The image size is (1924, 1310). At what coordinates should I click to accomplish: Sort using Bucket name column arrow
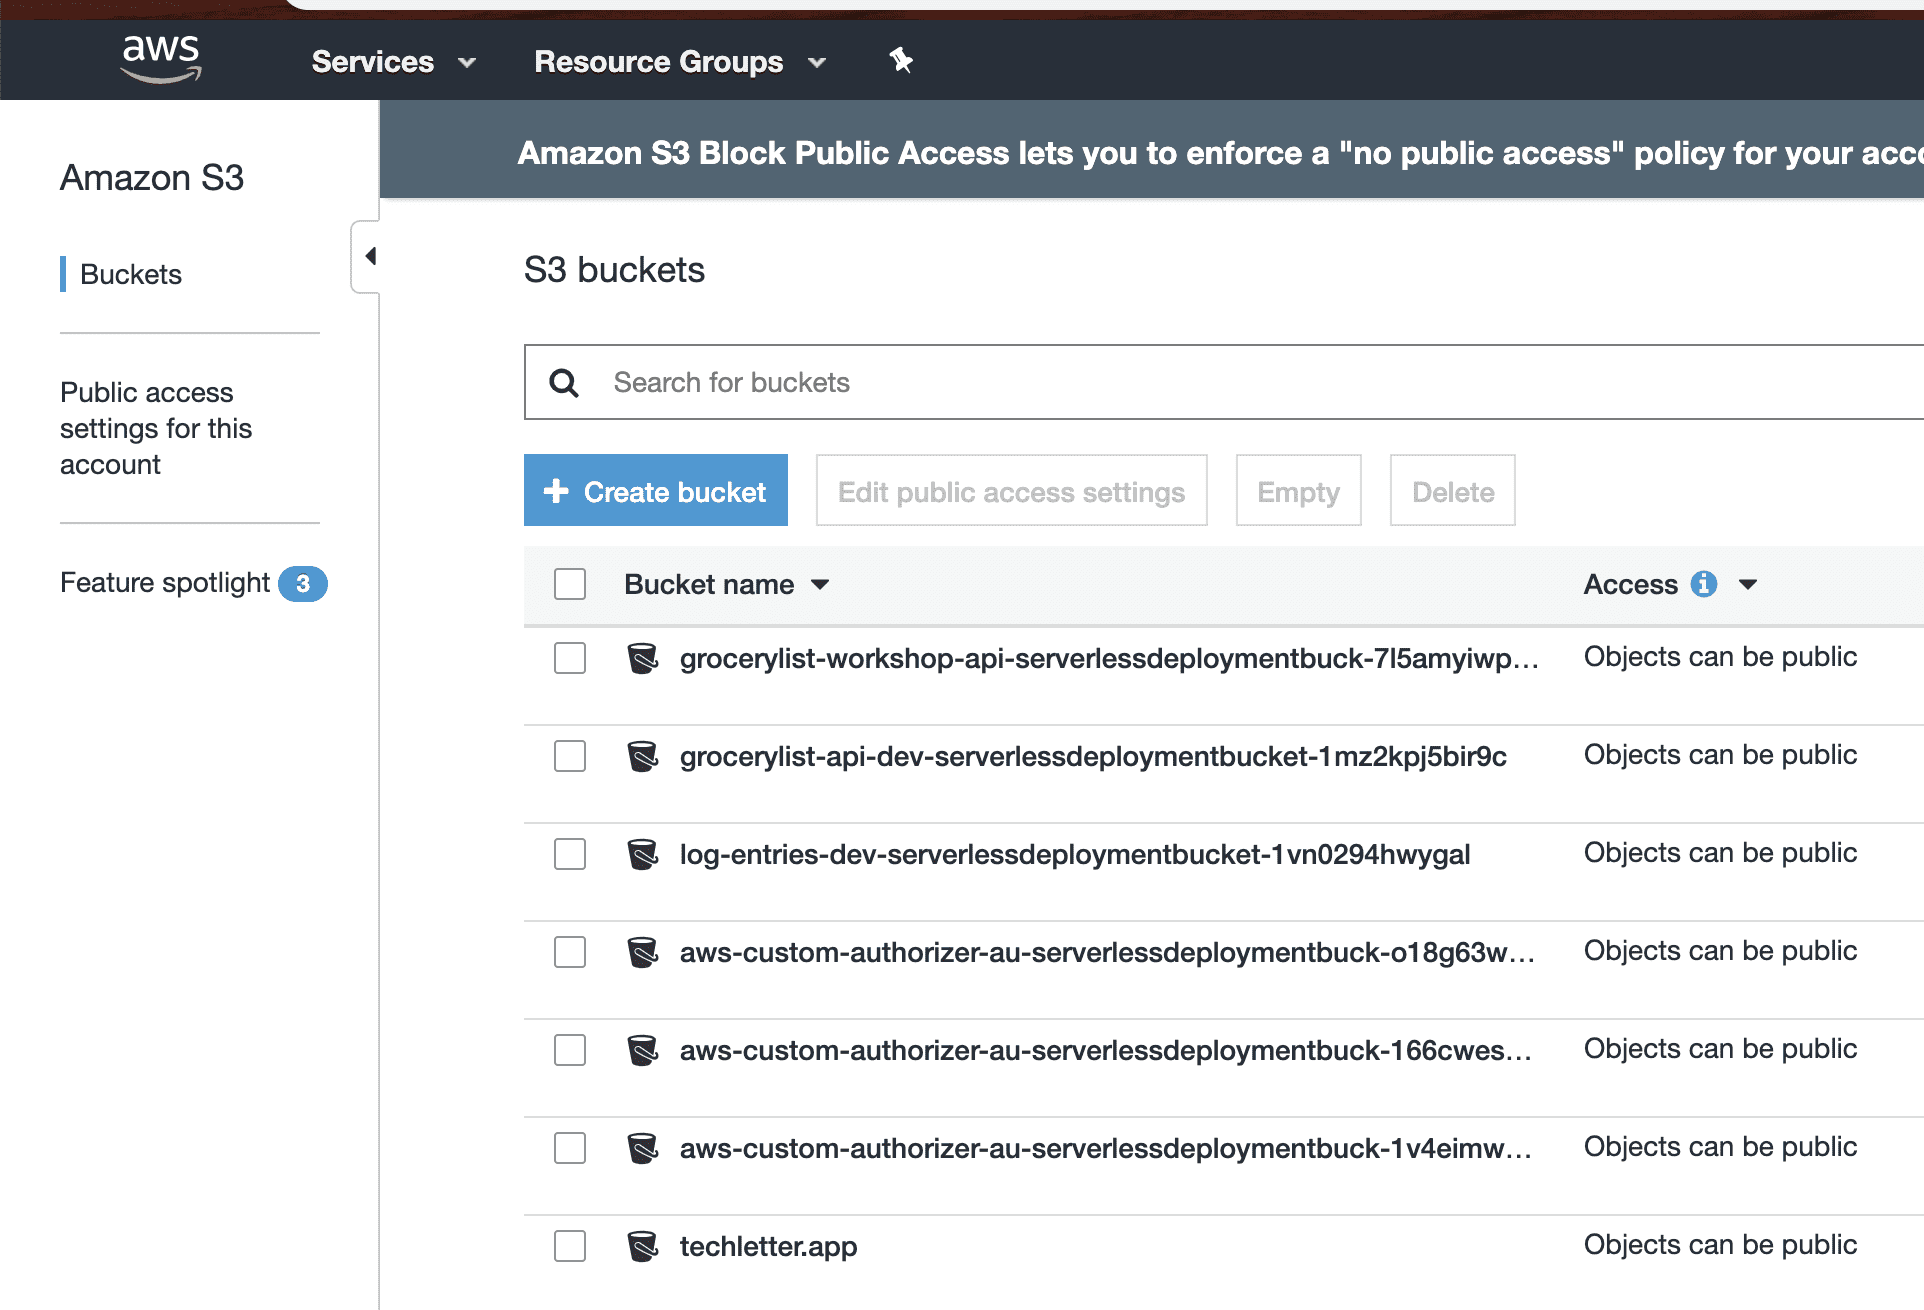tap(820, 585)
